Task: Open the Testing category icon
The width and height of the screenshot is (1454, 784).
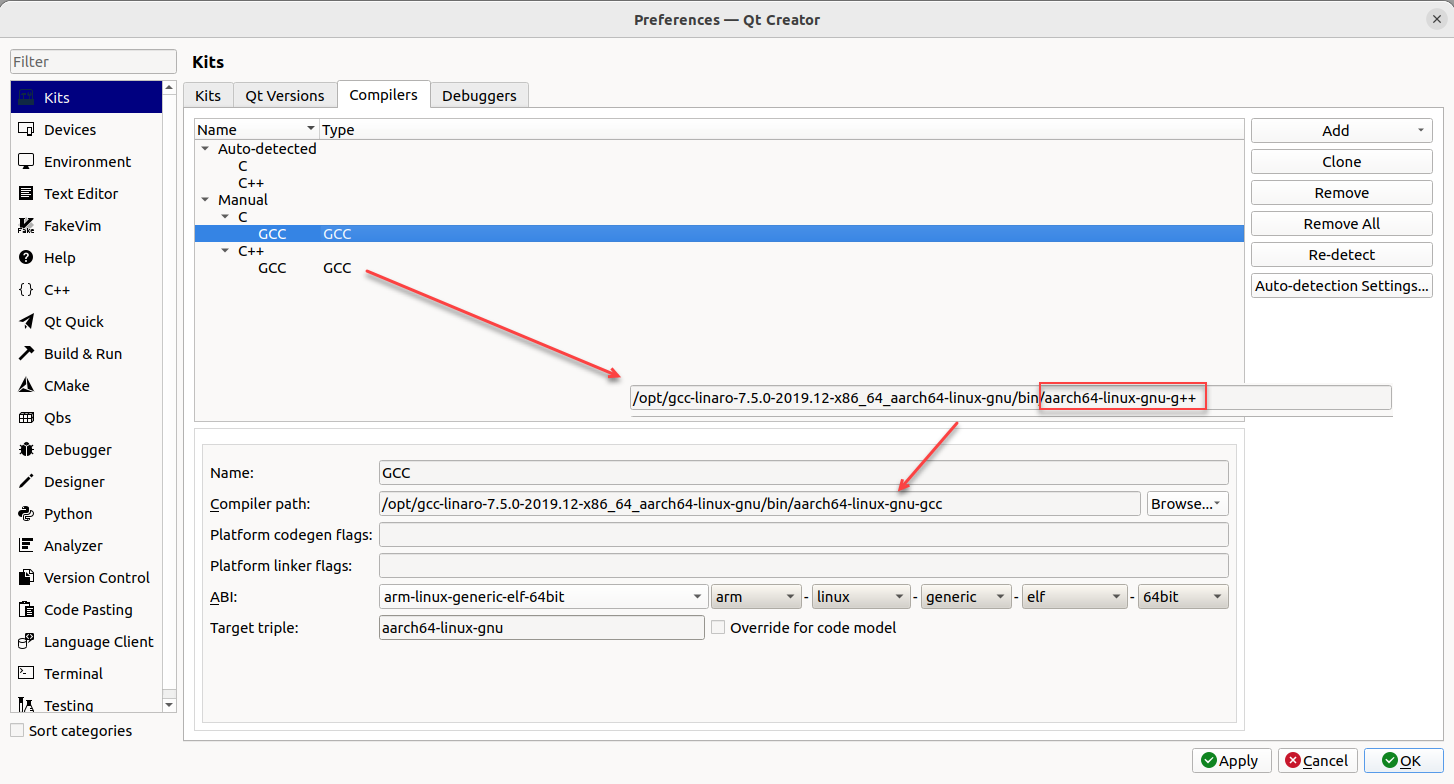Action: click(x=26, y=706)
